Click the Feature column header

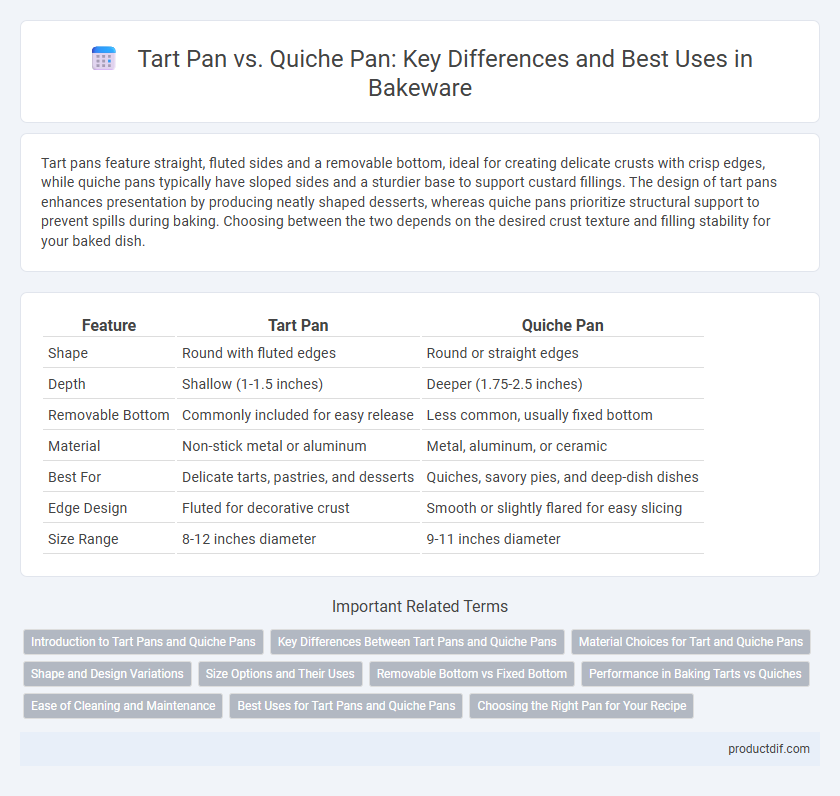(109, 325)
